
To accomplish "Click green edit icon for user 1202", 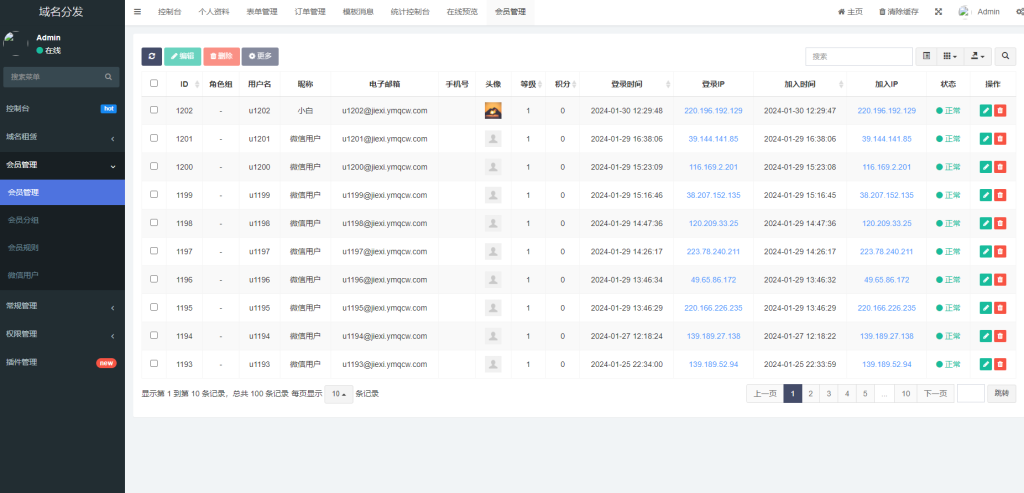I will [985, 111].
